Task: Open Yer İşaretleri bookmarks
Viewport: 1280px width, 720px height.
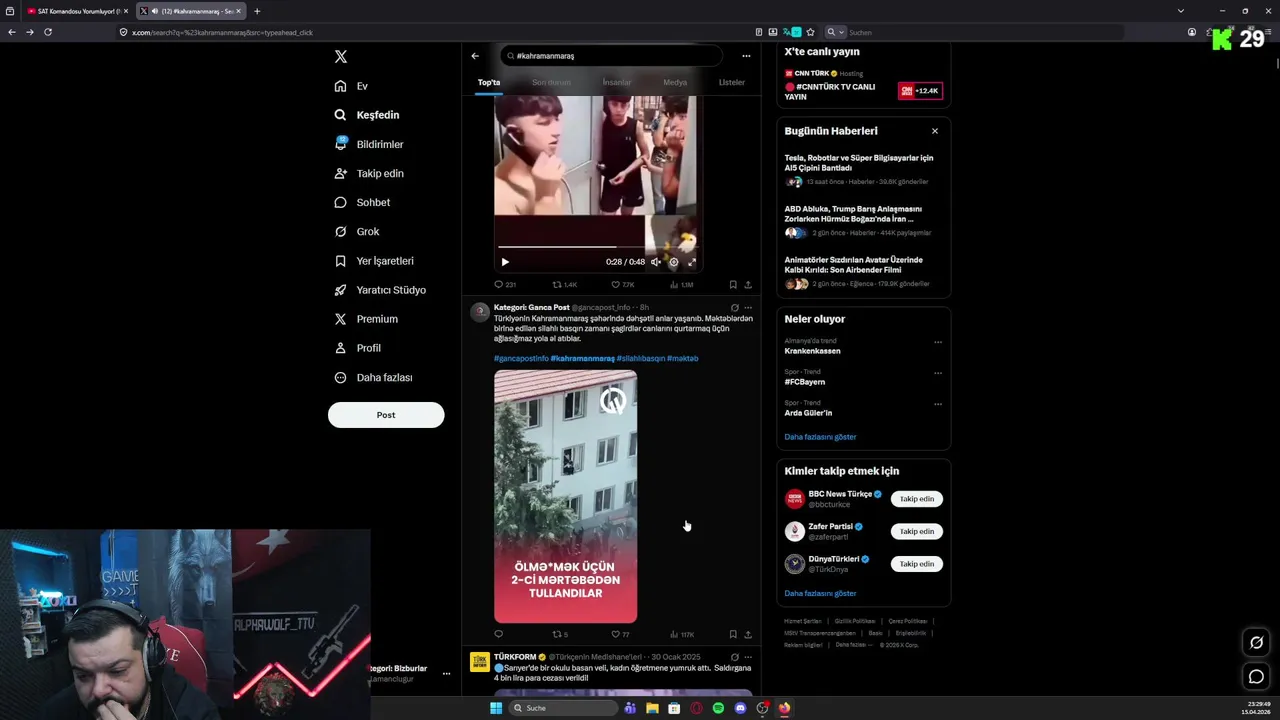Action: click(x=374, y=260)
